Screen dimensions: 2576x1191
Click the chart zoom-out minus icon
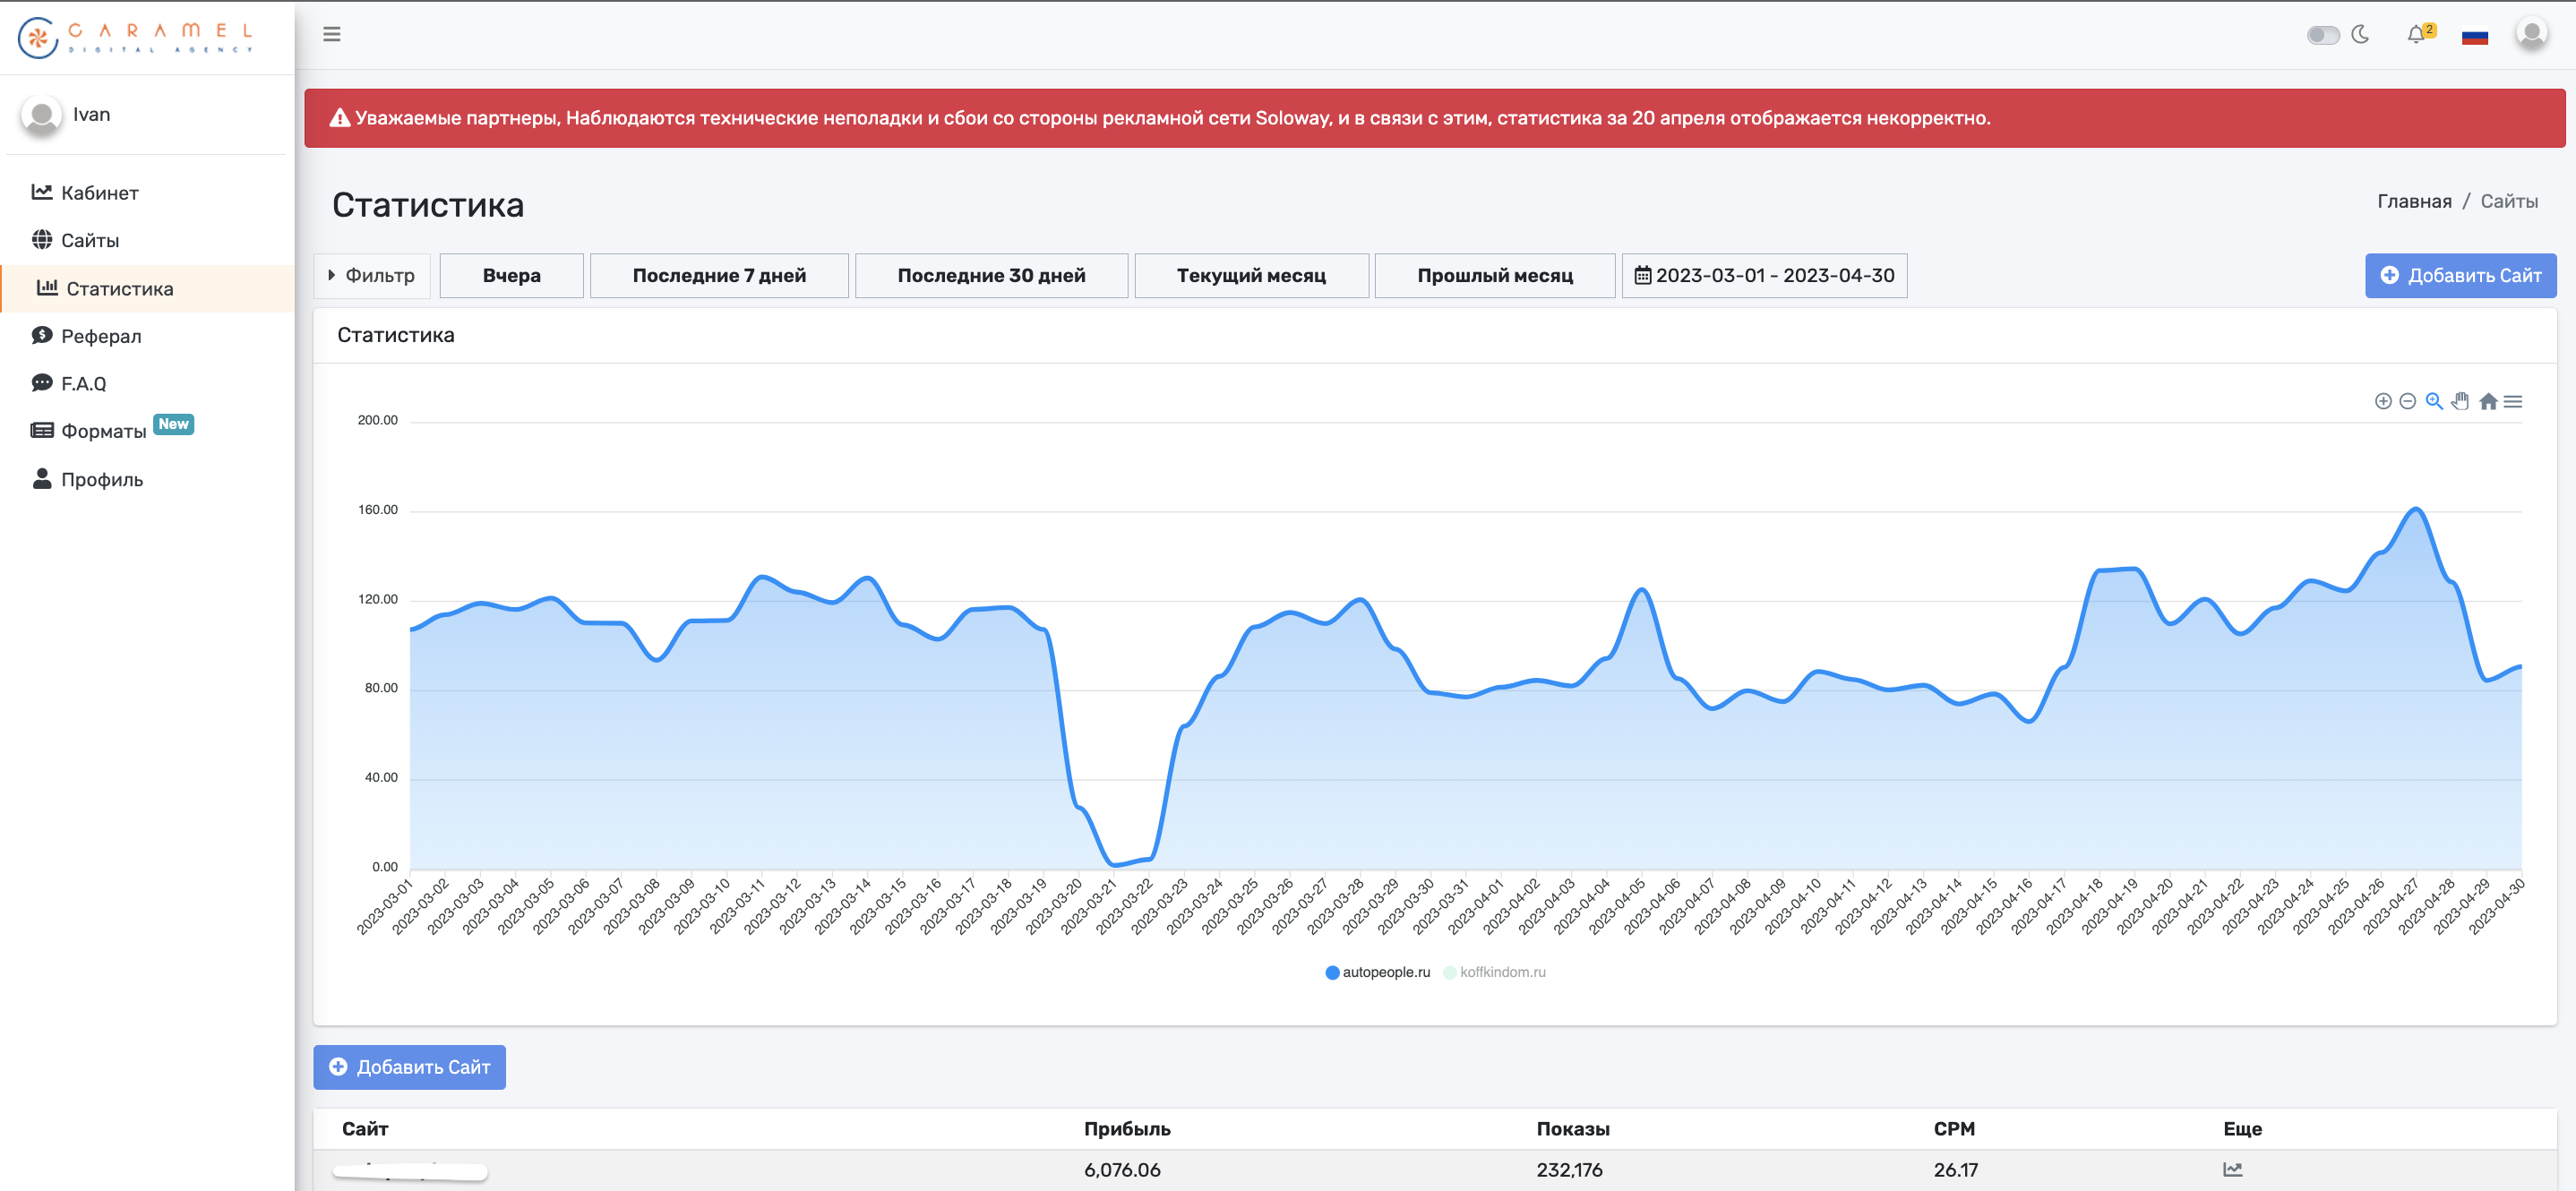coord(2408,401)
